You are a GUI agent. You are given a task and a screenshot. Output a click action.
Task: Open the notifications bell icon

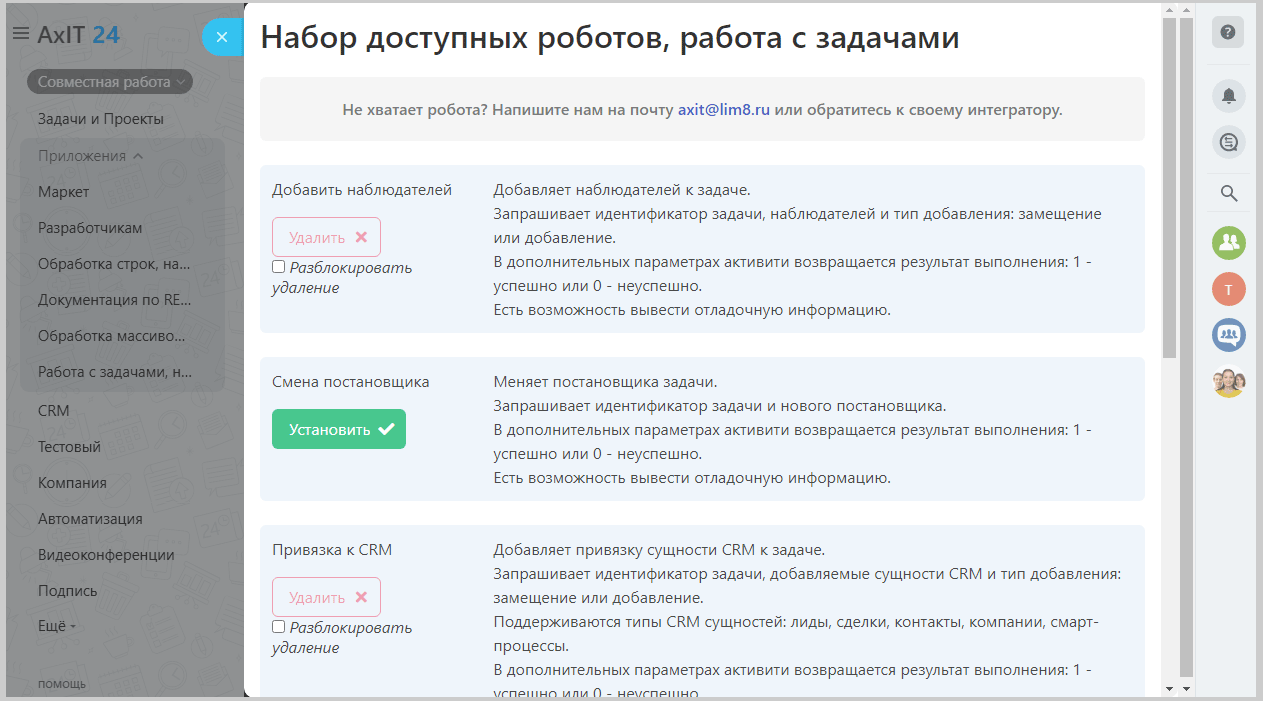point(1228,96)
